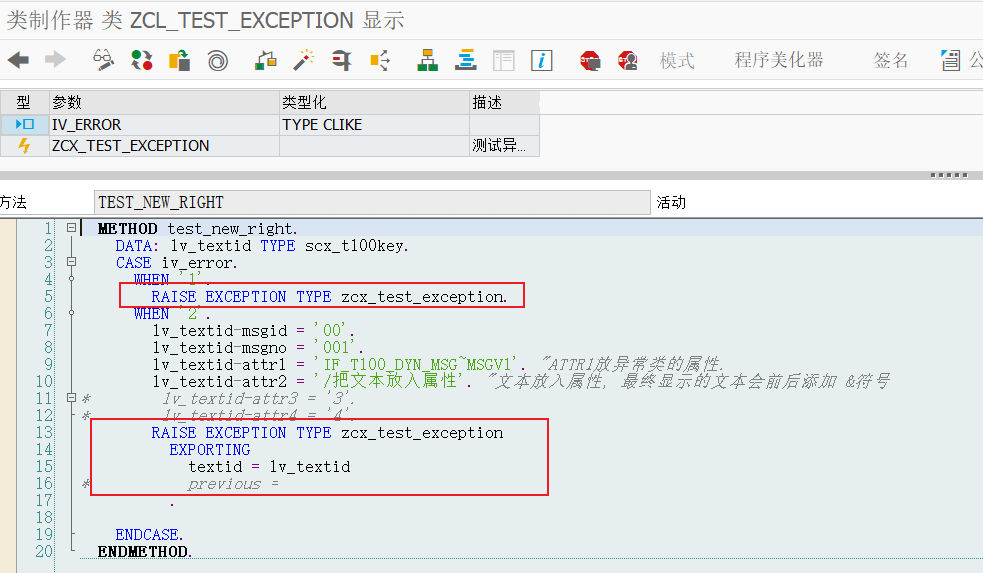Select the IV_ERROR parameter cell

tap(164, 125)
